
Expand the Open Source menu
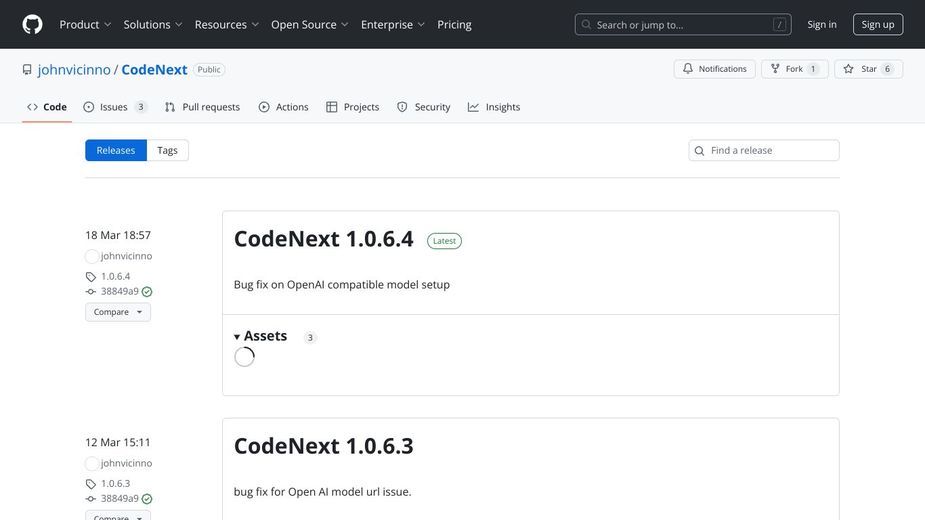point(309,24)
